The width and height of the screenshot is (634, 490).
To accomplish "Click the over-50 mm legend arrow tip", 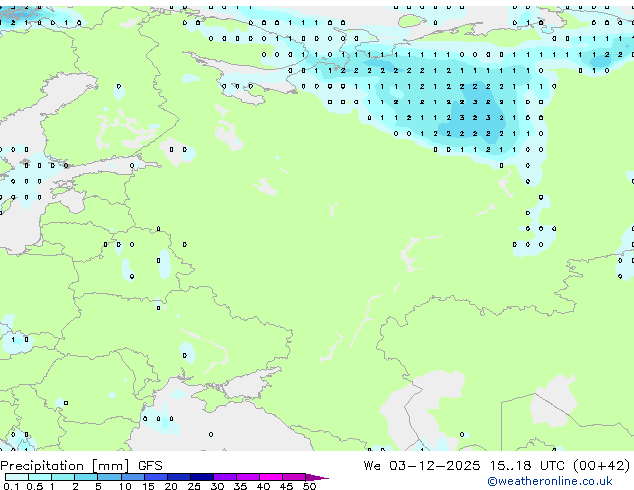I will [317, 477].
